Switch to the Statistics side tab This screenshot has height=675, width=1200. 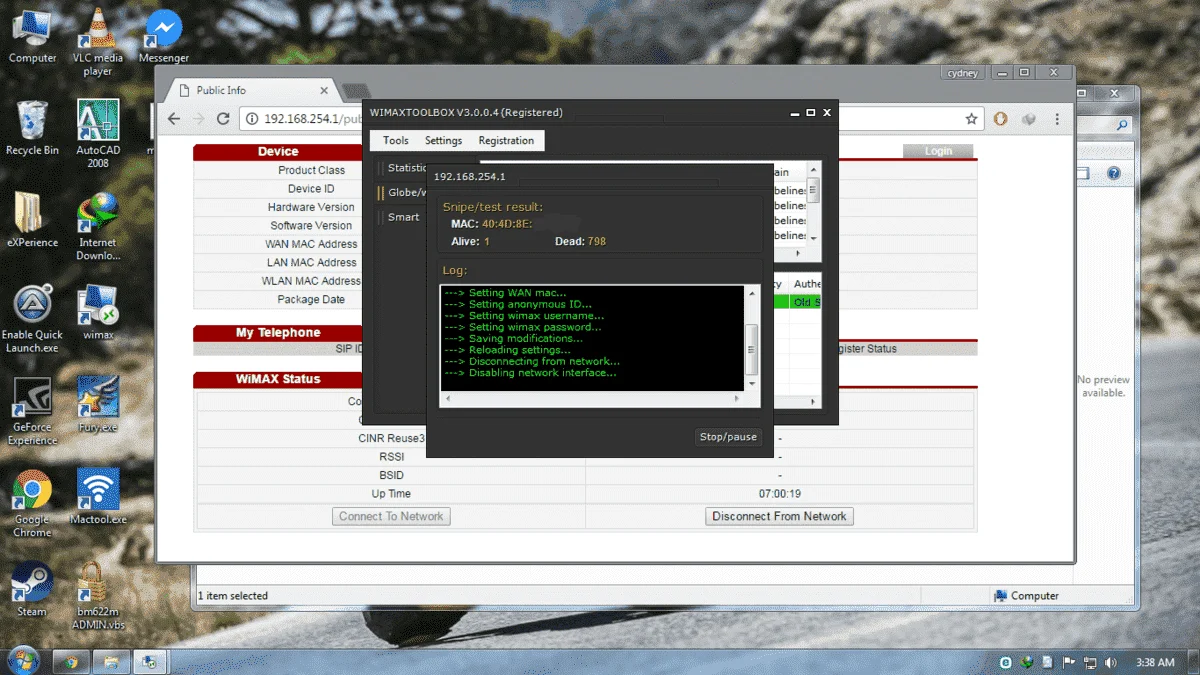407,168
